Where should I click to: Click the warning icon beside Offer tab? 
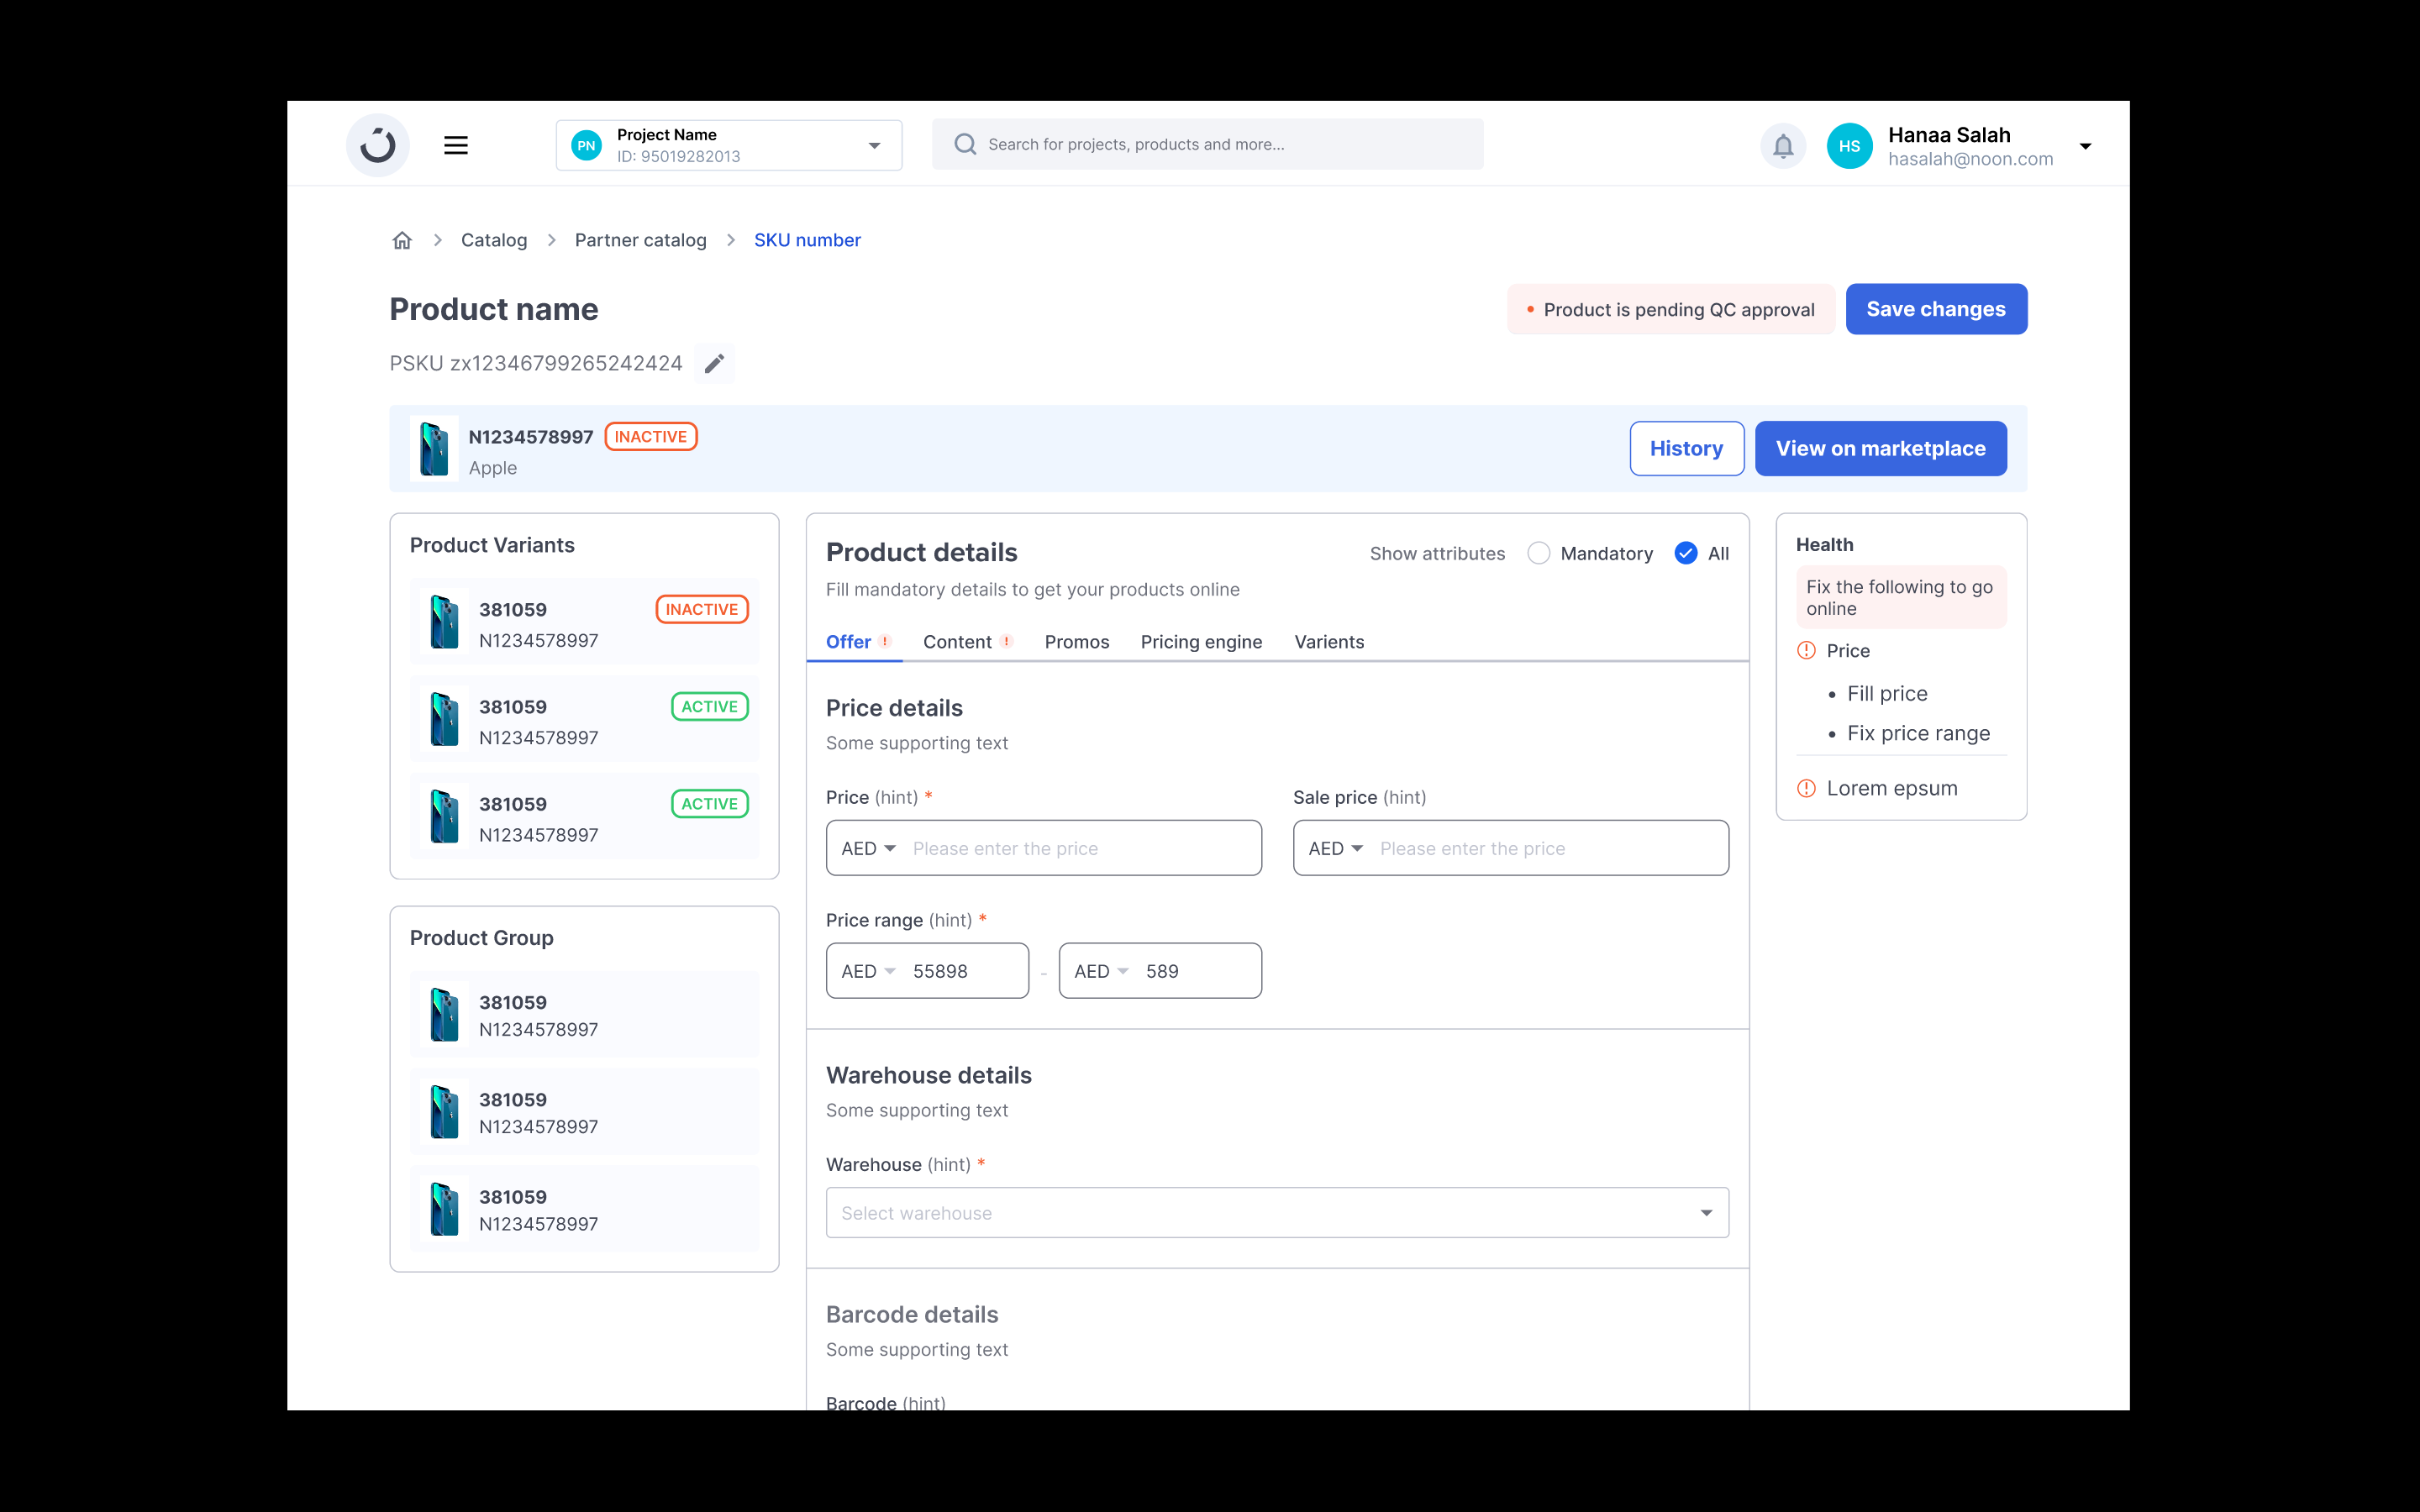(x=885, y=642)
